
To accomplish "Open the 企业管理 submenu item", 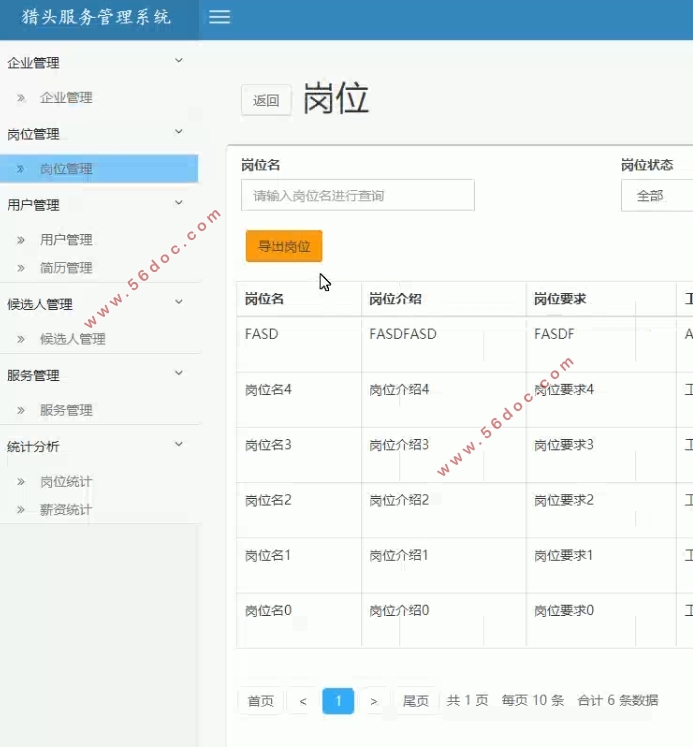I will [x=66, y=98].
